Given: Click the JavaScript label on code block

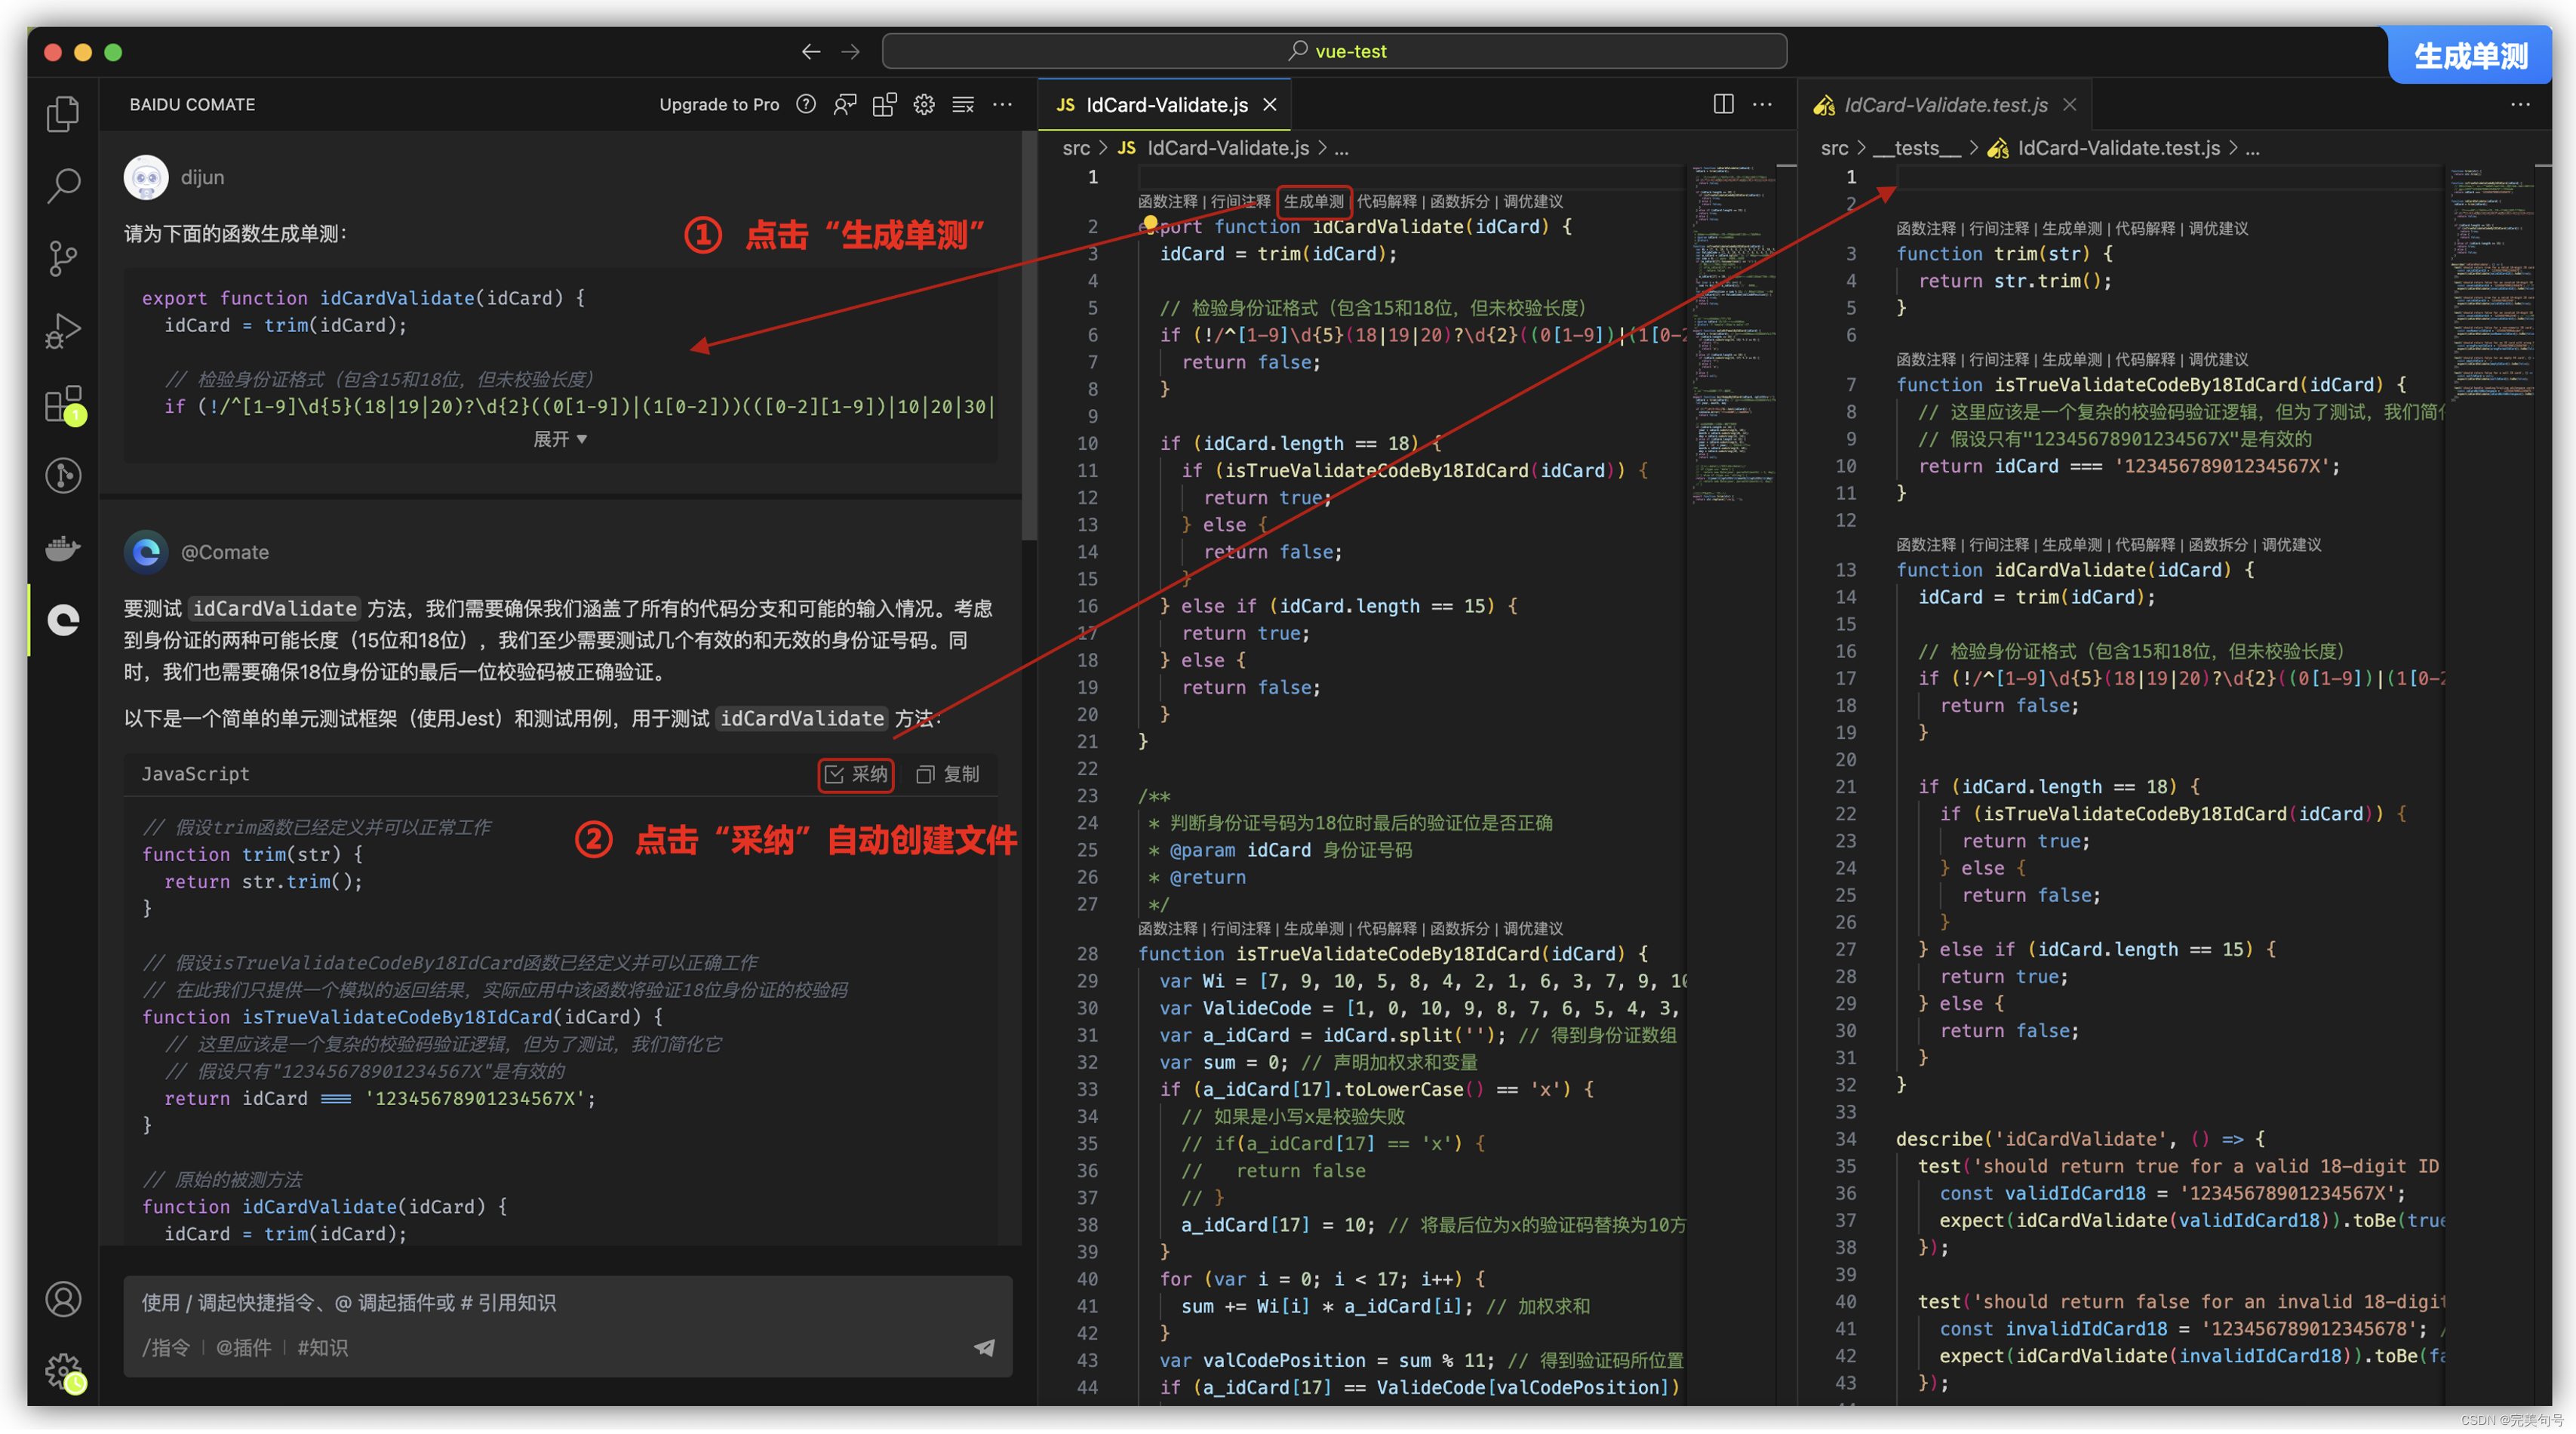Looking at the screenshot, I should point(196,774).
